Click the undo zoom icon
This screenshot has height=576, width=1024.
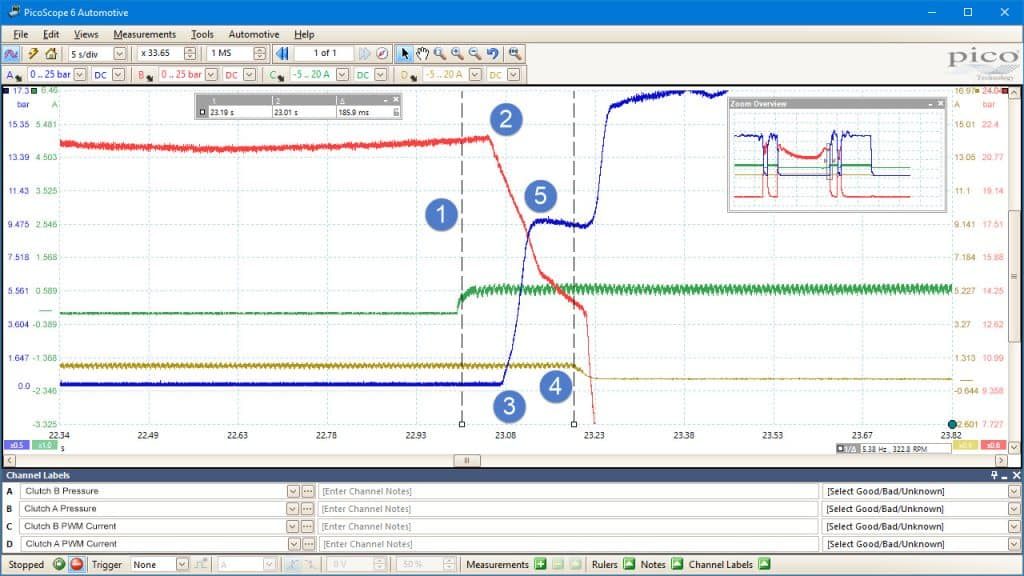(493, 54)
